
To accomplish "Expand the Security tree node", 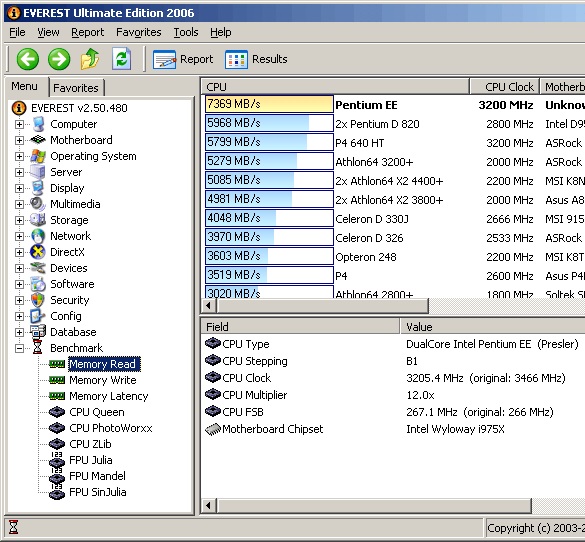I will pyautogui.click(x=19, y=300).
